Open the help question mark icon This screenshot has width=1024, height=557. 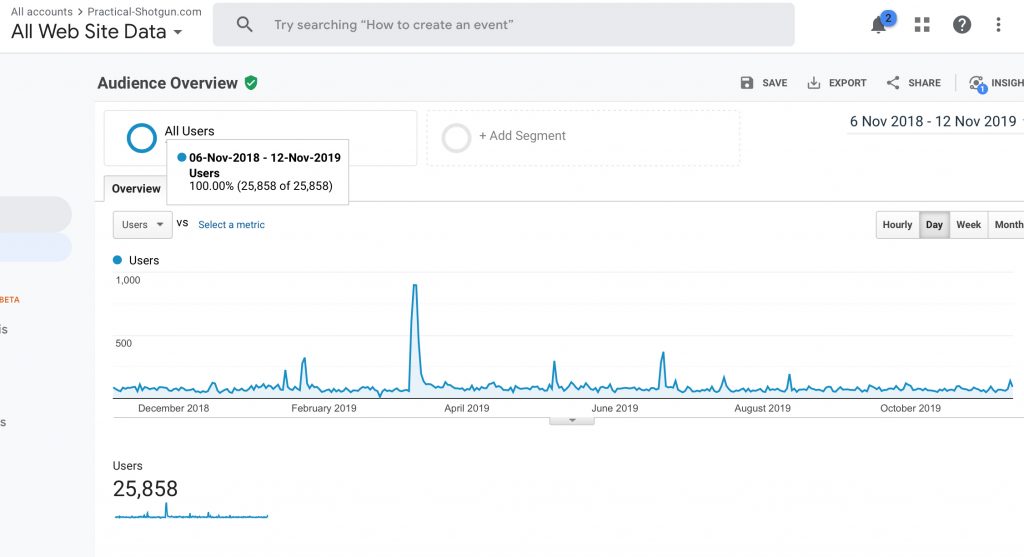coord(961,25)
